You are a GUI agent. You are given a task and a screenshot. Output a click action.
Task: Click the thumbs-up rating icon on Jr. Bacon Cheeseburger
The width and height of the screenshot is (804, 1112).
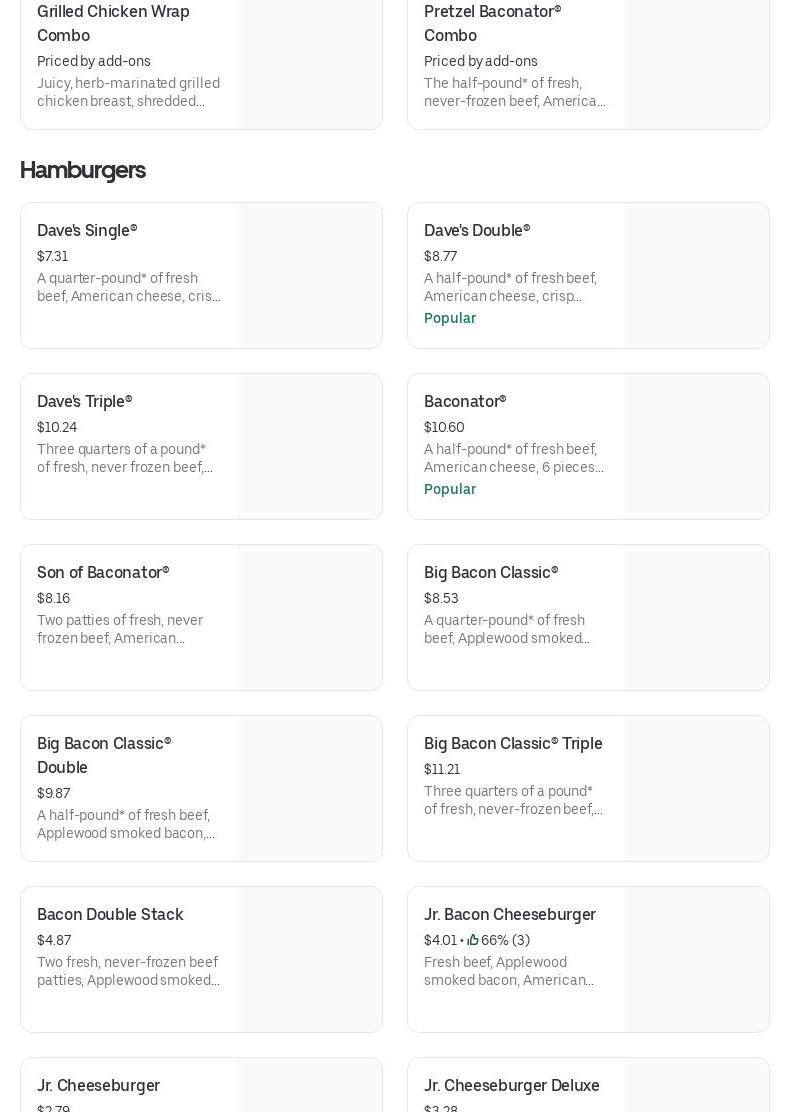[x=473, y=940]
